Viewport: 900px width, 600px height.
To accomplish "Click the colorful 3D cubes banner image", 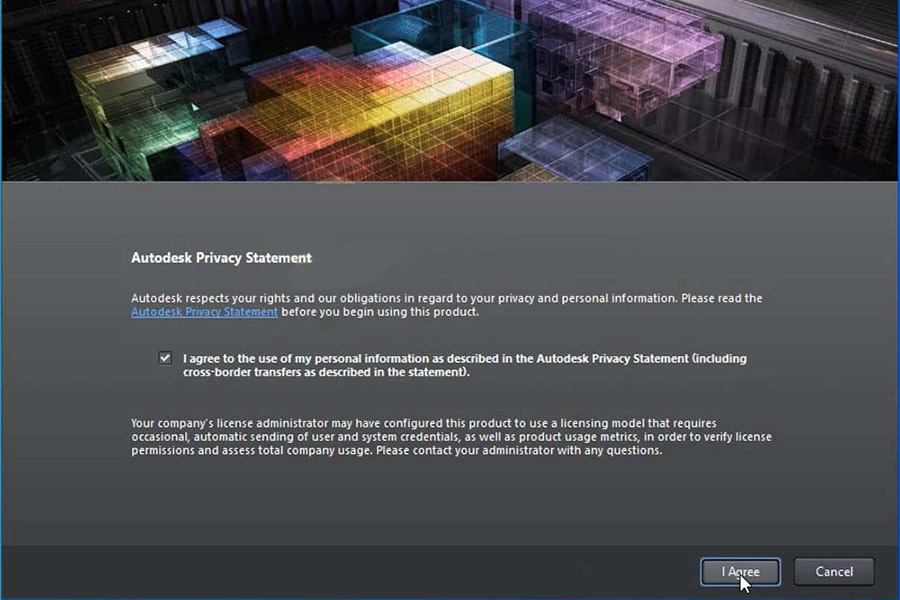I will coord(450,91).
